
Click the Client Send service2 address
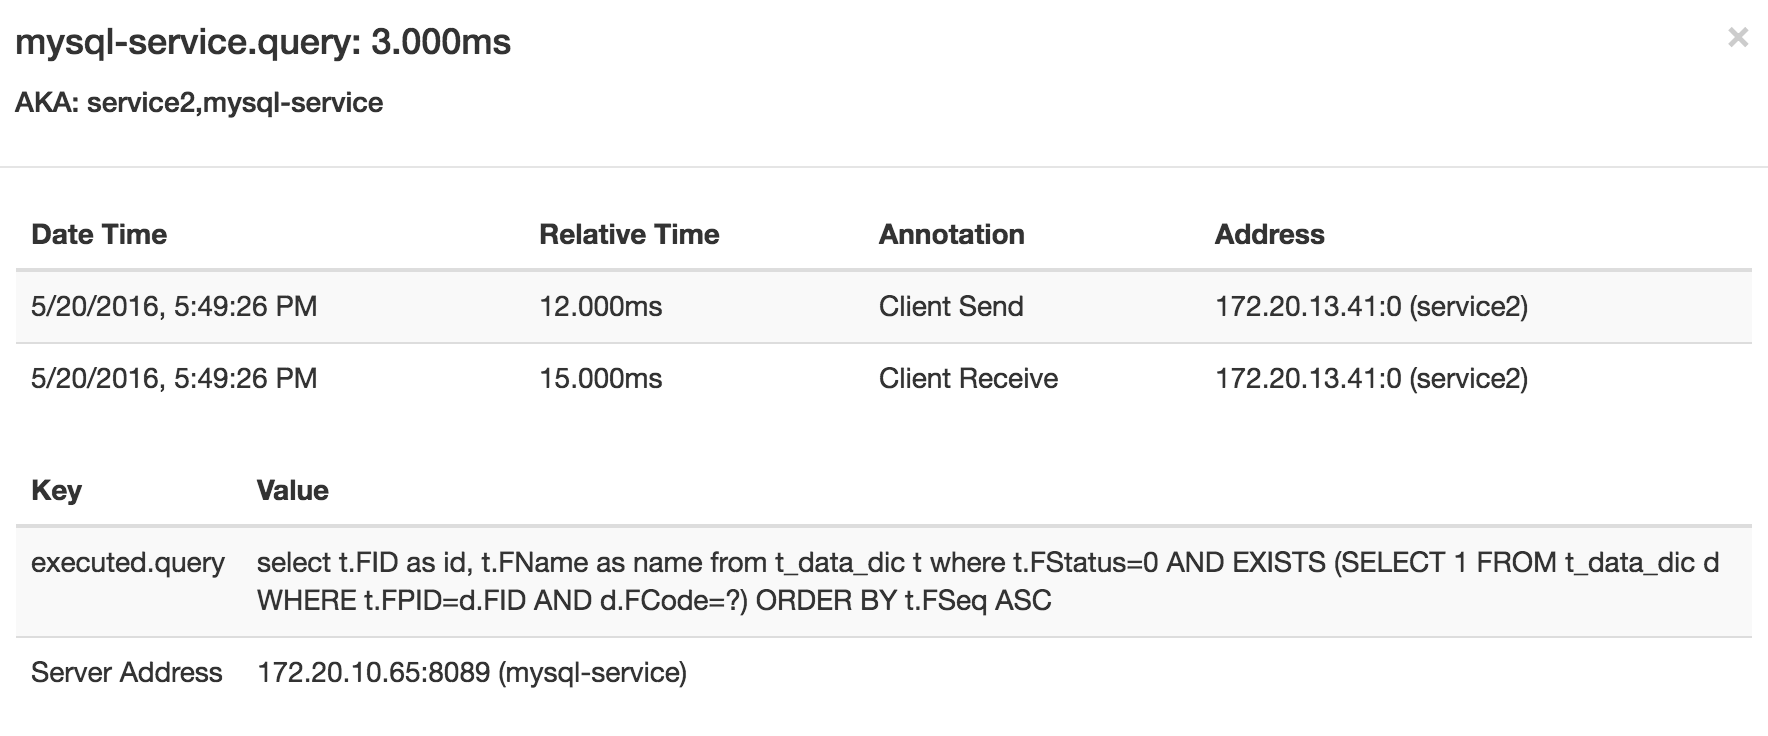point(1371,306)
